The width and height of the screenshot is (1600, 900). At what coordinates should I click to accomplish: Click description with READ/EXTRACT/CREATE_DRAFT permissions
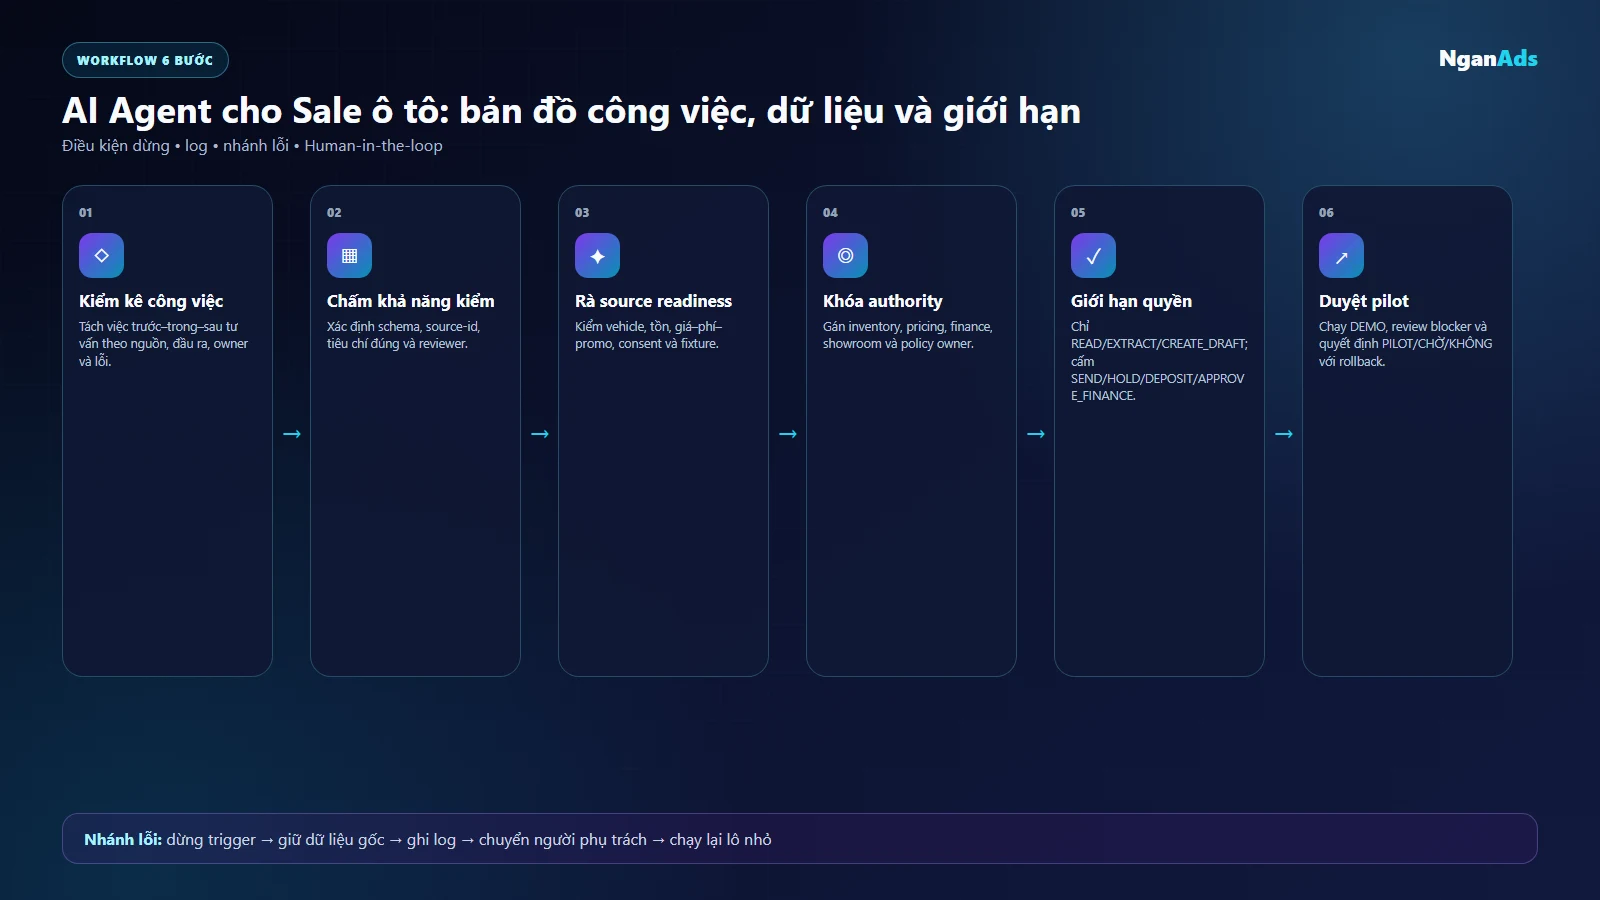1159,361
